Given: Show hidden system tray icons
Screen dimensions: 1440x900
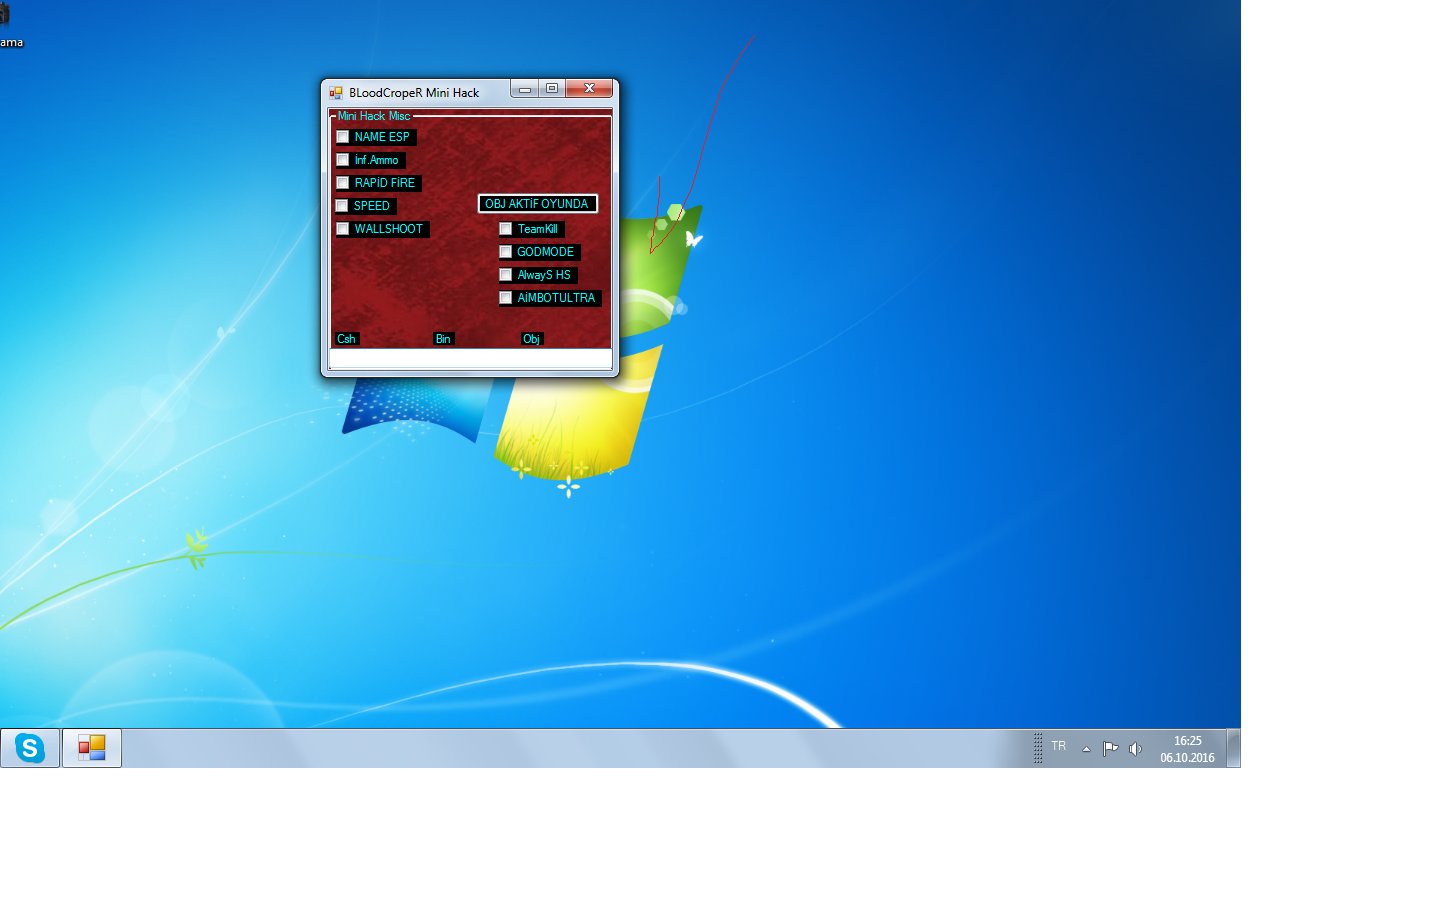Looking at the screenshot, I should click(1086, 749).
